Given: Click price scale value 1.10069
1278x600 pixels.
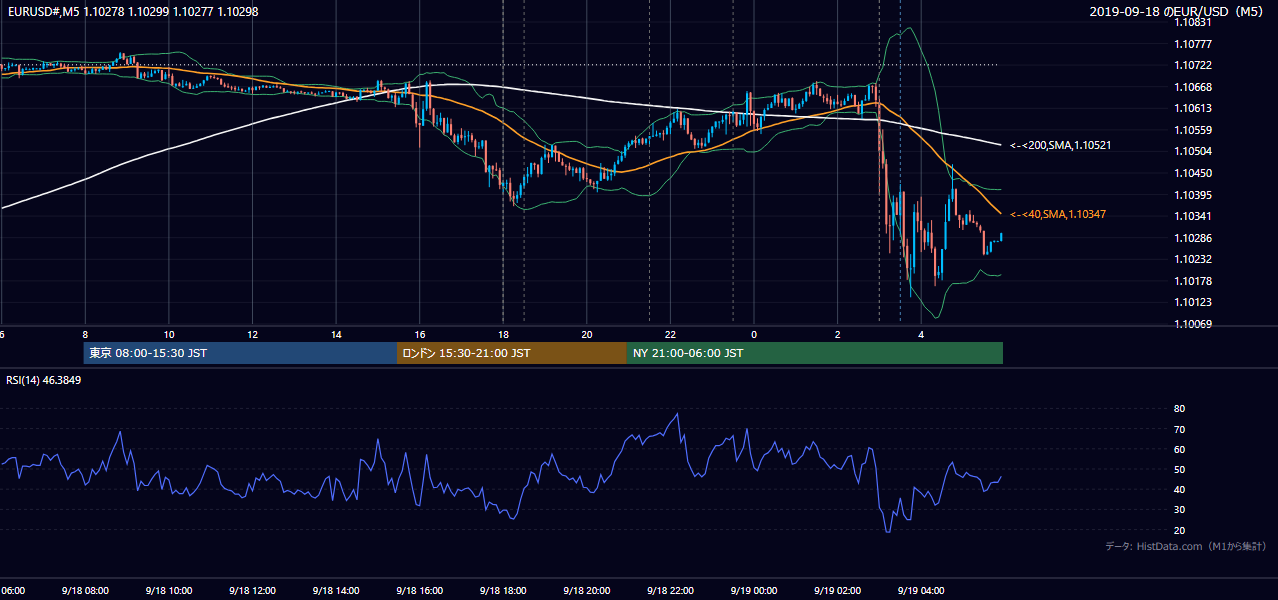Looking at the screenshot, I should [x=1195, y=324].
